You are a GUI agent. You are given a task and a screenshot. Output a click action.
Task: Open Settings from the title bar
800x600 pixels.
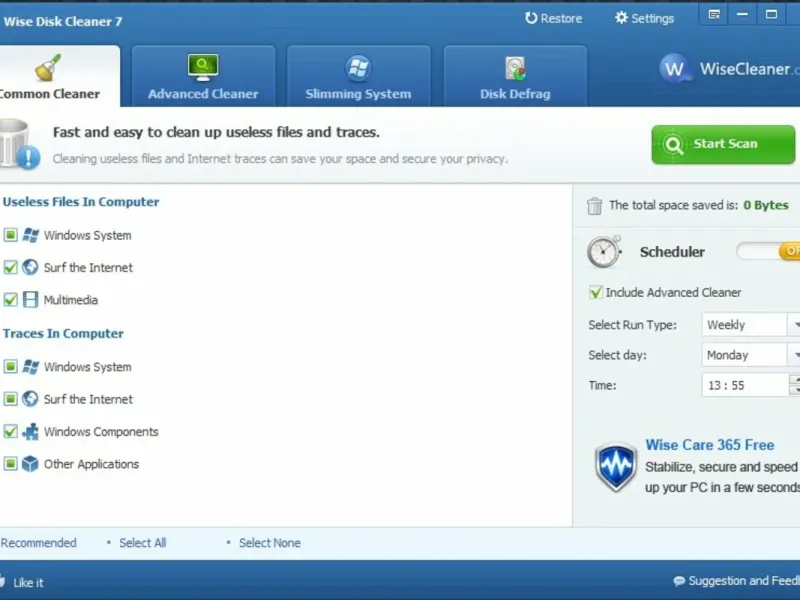point(644,18)
